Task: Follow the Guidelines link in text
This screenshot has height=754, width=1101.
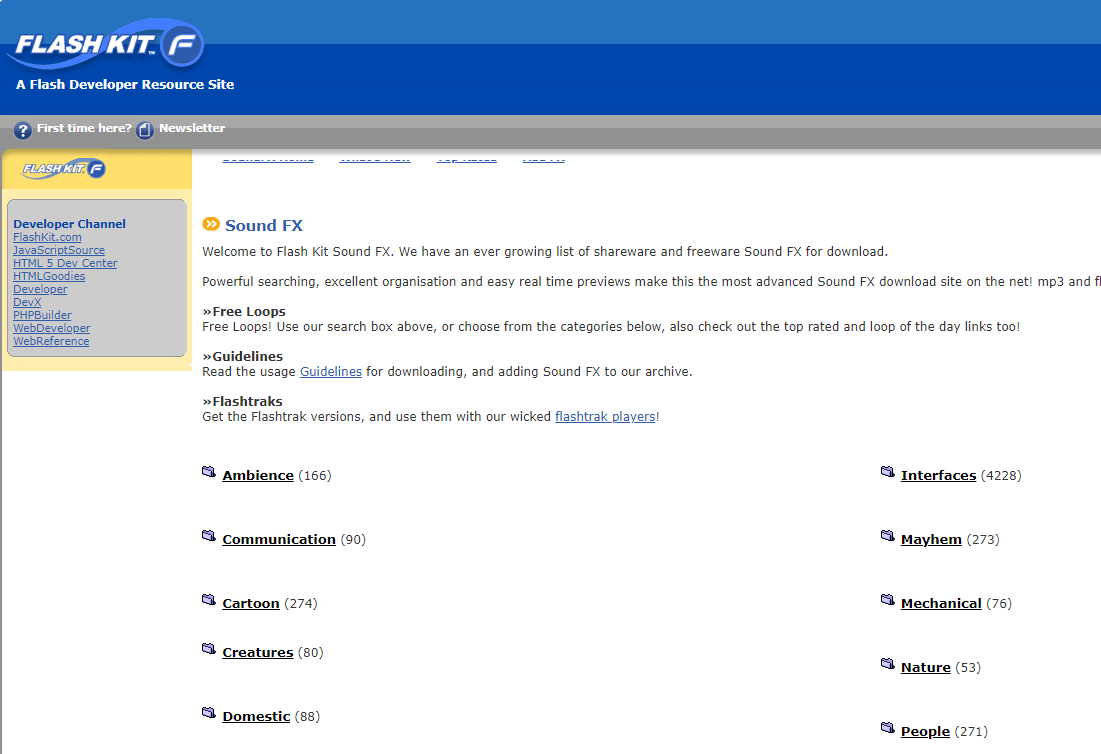Action: point(331,371)
